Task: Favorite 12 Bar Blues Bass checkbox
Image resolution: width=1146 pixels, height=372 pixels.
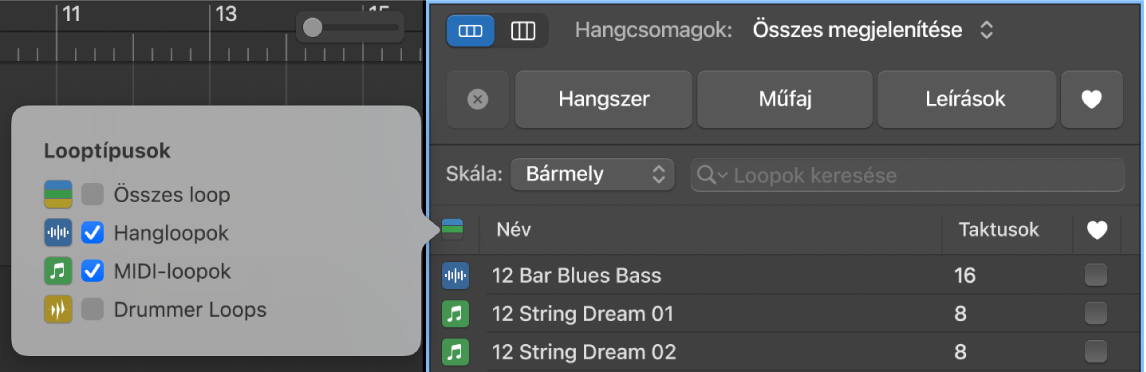Action: [x=1096, y=276]
